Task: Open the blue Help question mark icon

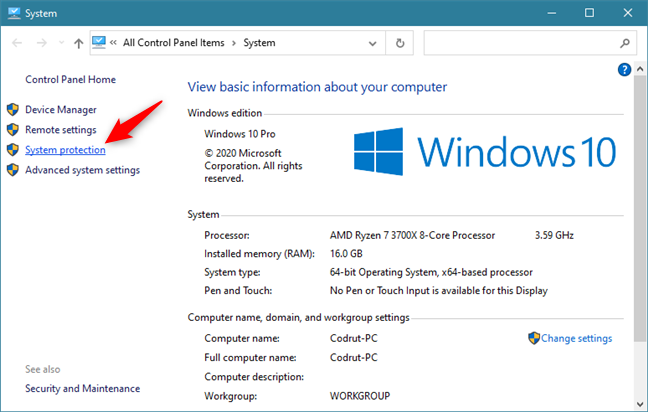Action: coord(625,69)
